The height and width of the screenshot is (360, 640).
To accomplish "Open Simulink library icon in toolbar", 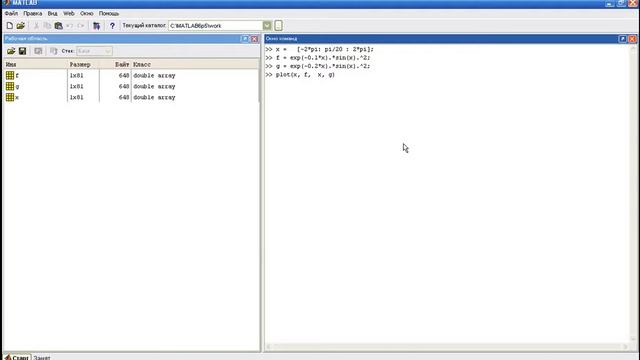I will click(x=96, y=26).
